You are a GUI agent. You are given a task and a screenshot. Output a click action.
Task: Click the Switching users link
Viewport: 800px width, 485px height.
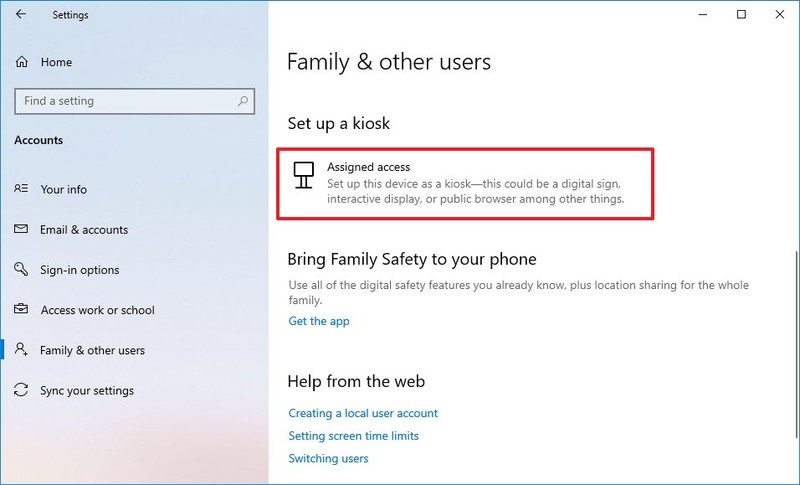pos(328,458)
